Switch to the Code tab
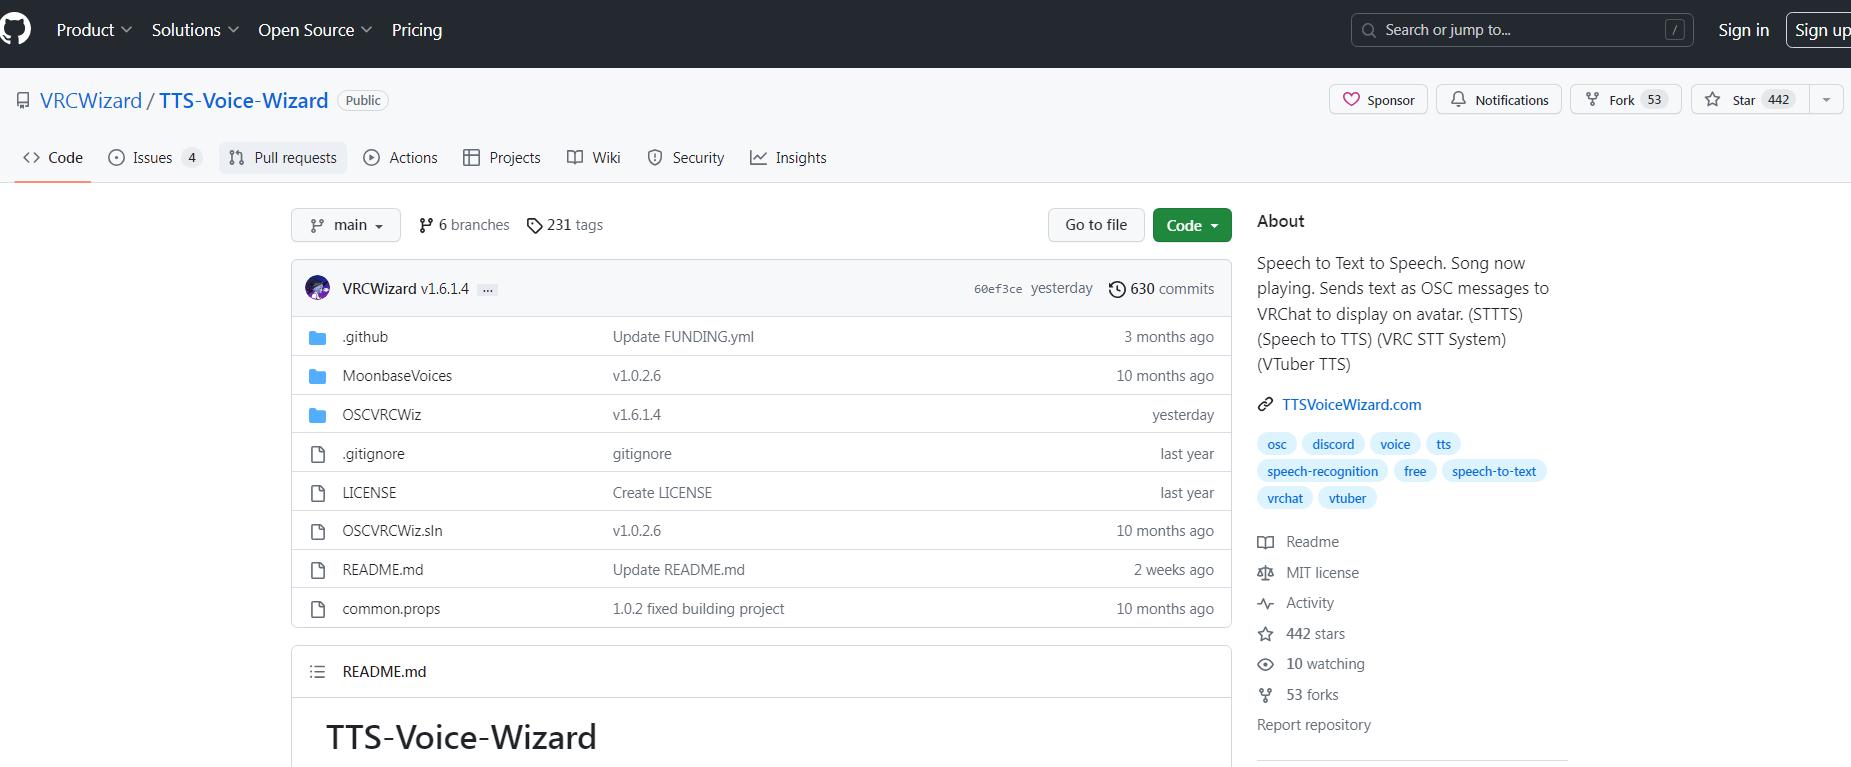 point(53,158)
